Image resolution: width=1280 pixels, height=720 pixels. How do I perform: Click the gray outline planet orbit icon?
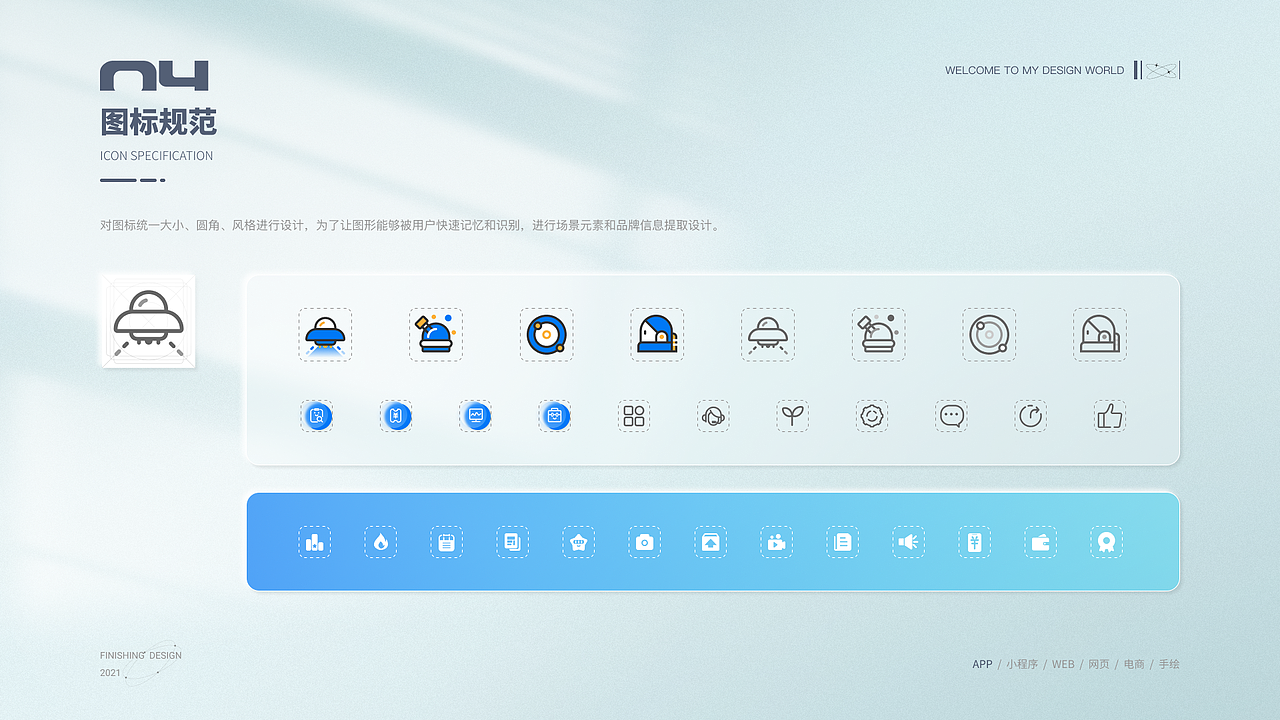click(x=989, y=334)
